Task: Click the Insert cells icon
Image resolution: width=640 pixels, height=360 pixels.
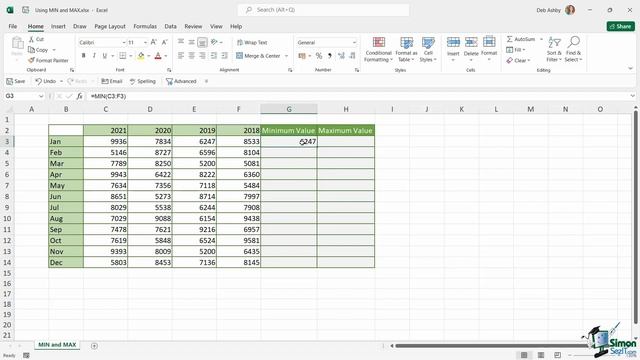Action: pos(453,42)
